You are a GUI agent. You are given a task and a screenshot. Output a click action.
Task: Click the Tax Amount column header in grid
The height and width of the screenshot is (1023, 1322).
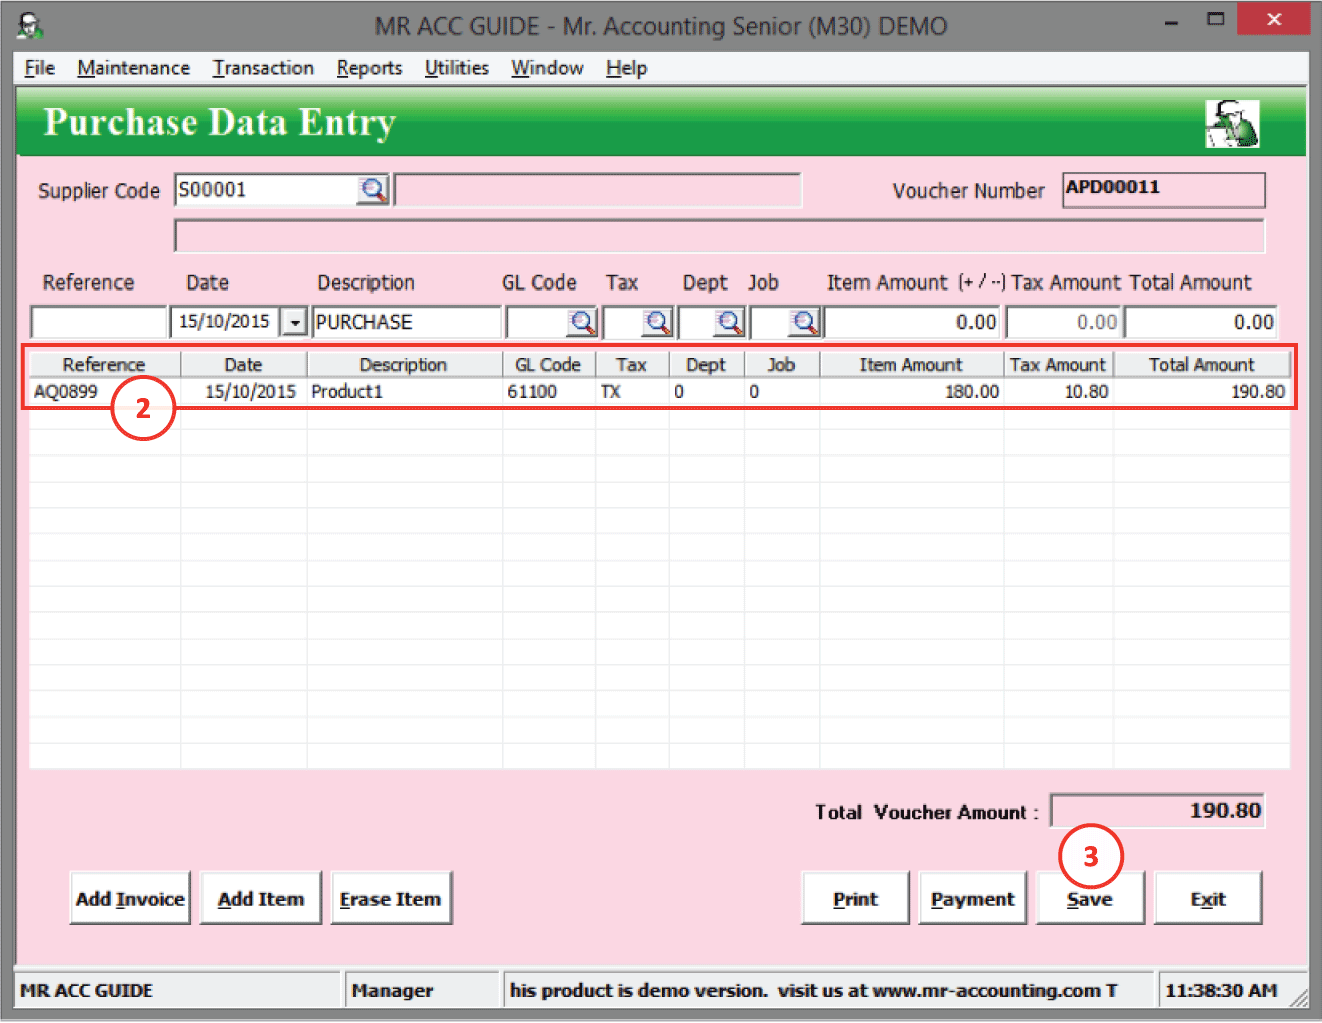[1059, 365]
